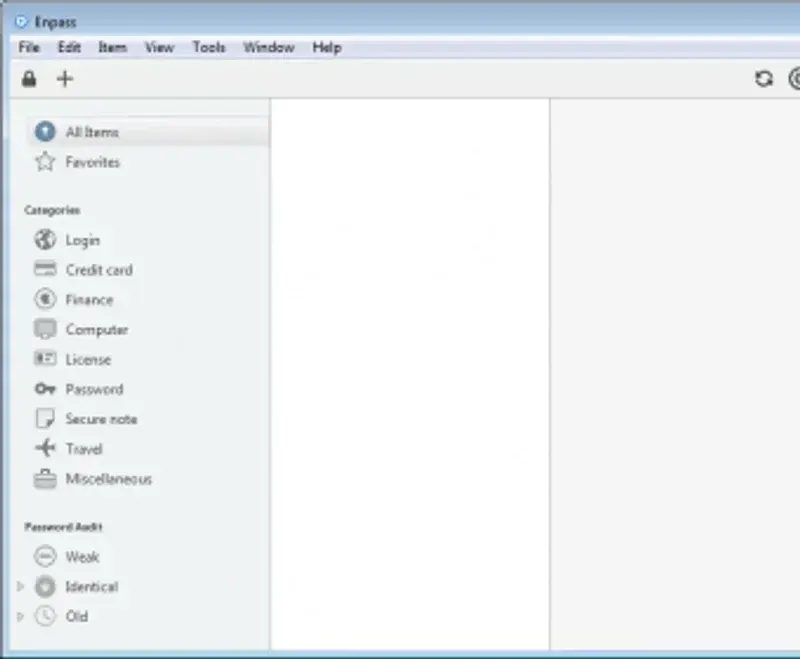Expand the Old passwords group
800x659 pixels.
point(20,617)
